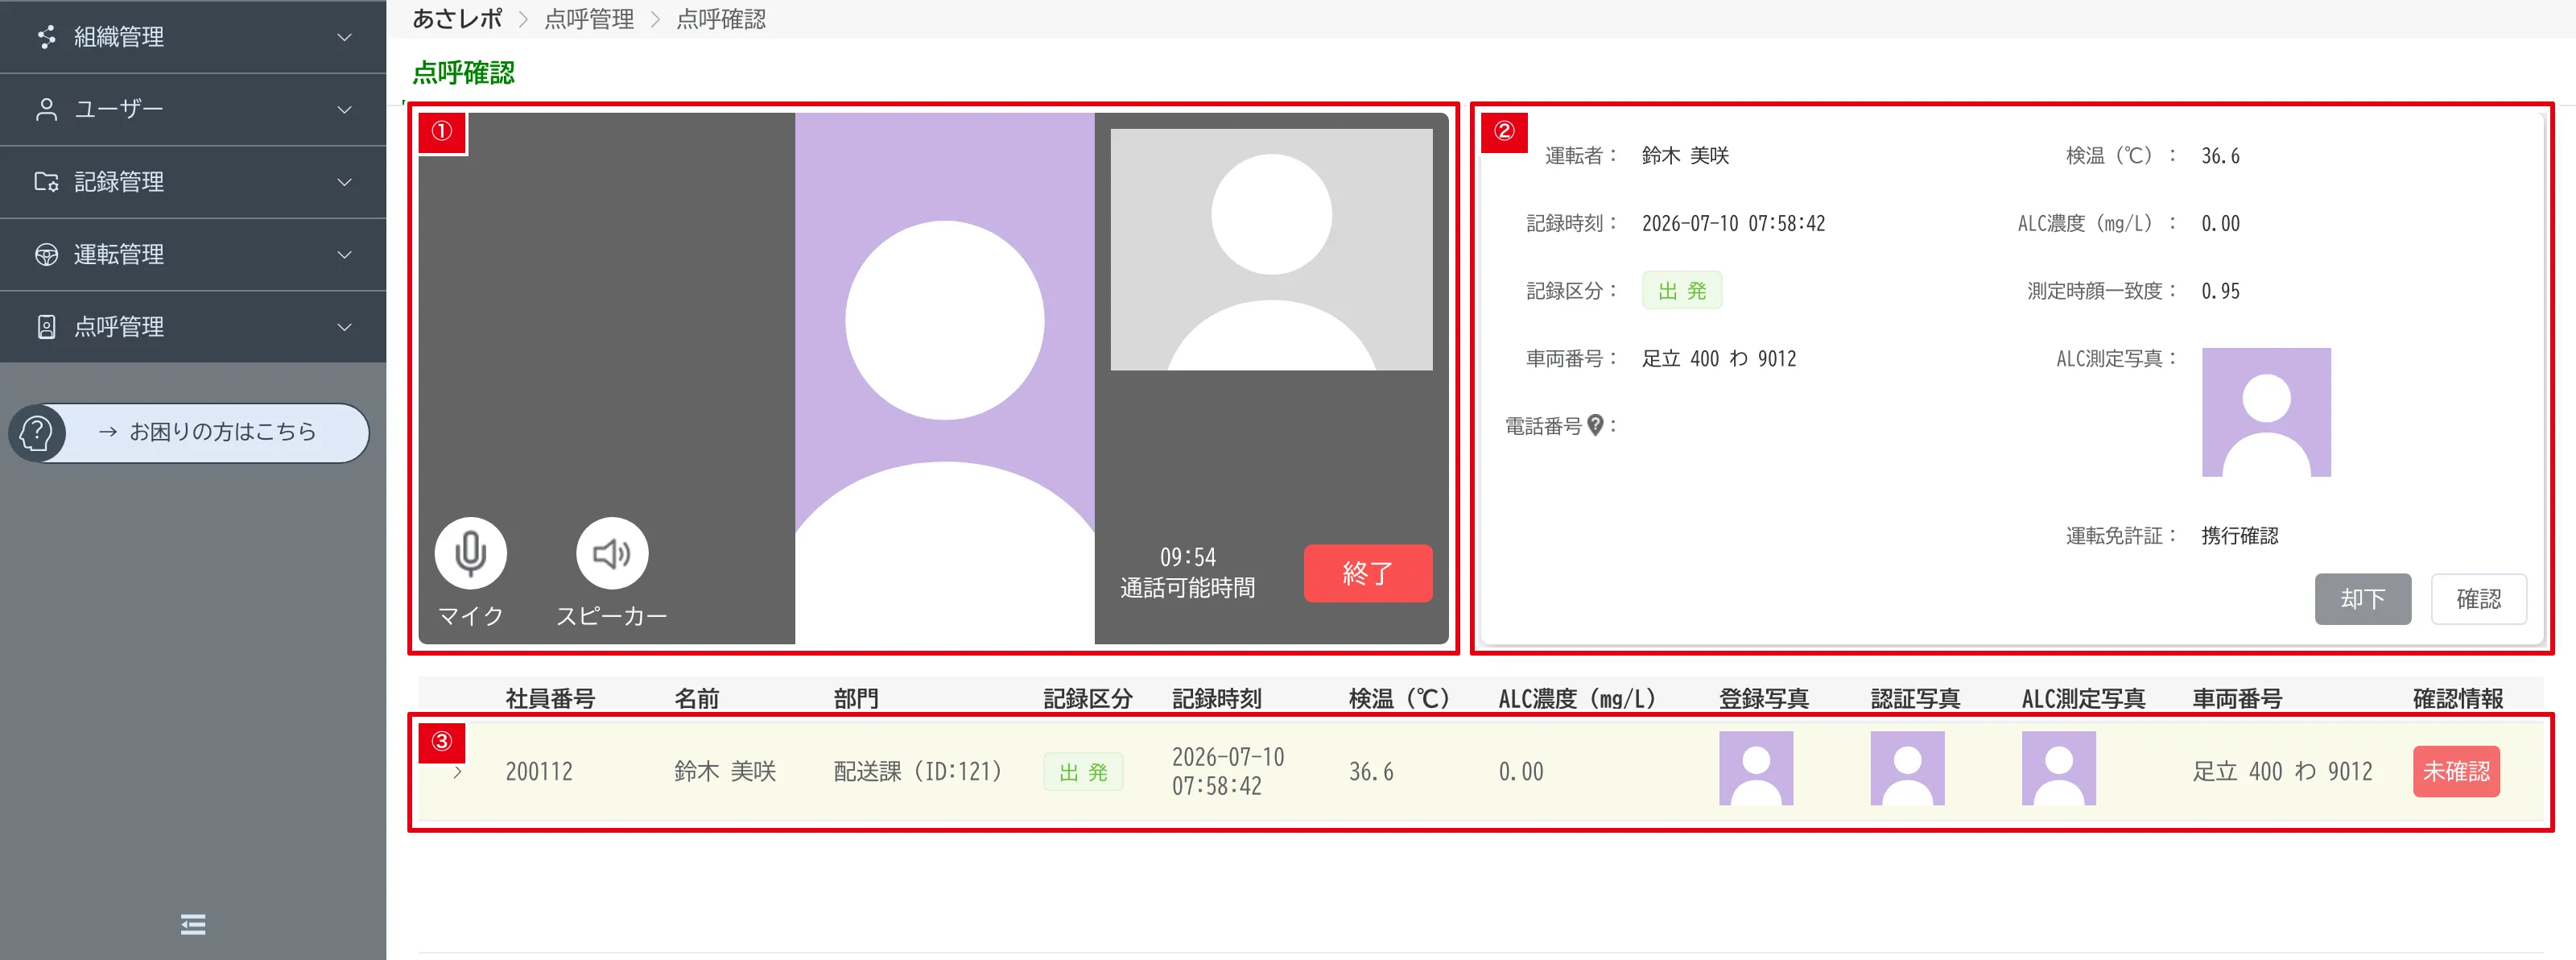End the call with 終了 button
This screenshot has height=960, width=2576.
coord(1367,573)
